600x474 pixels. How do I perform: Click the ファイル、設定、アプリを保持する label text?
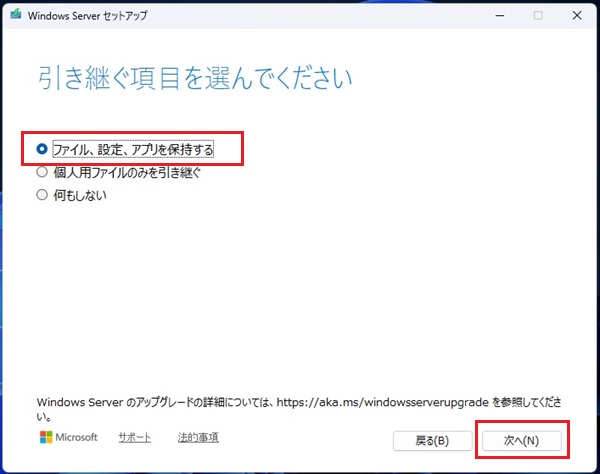[146, 149]
